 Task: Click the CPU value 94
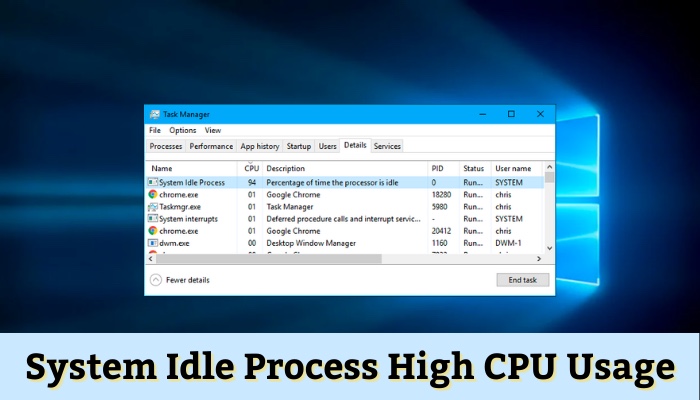[x=252, y=182]
